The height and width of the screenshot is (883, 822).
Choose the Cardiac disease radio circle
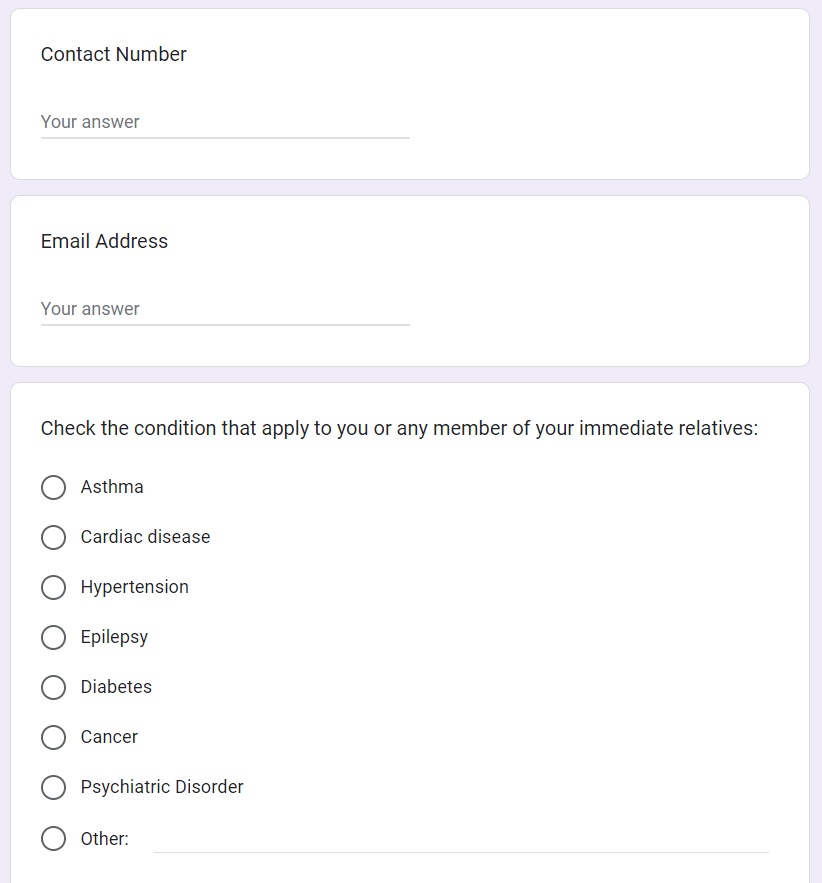point(53,537)
